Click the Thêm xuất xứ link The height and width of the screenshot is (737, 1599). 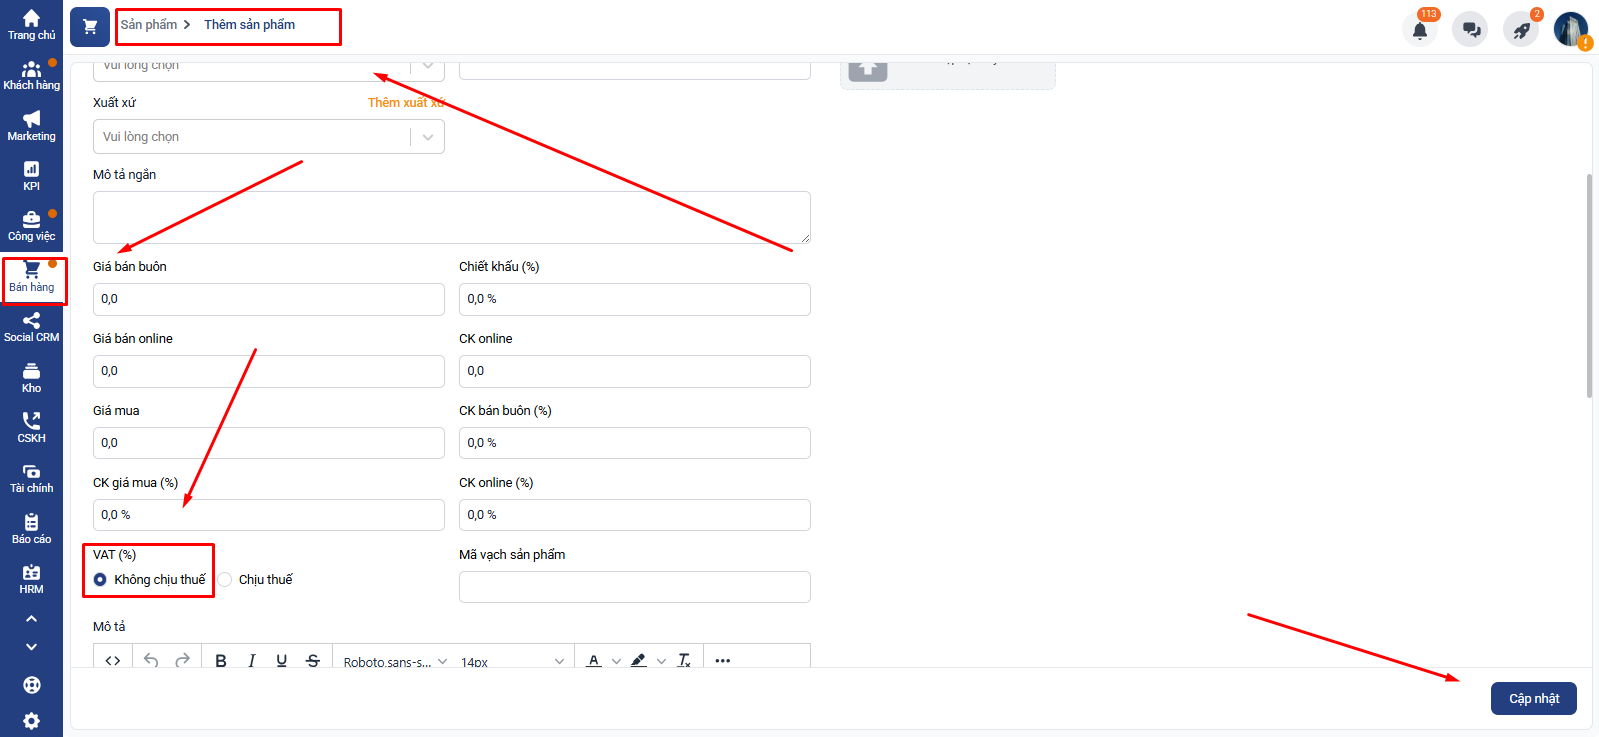click(x=405, y=103)
